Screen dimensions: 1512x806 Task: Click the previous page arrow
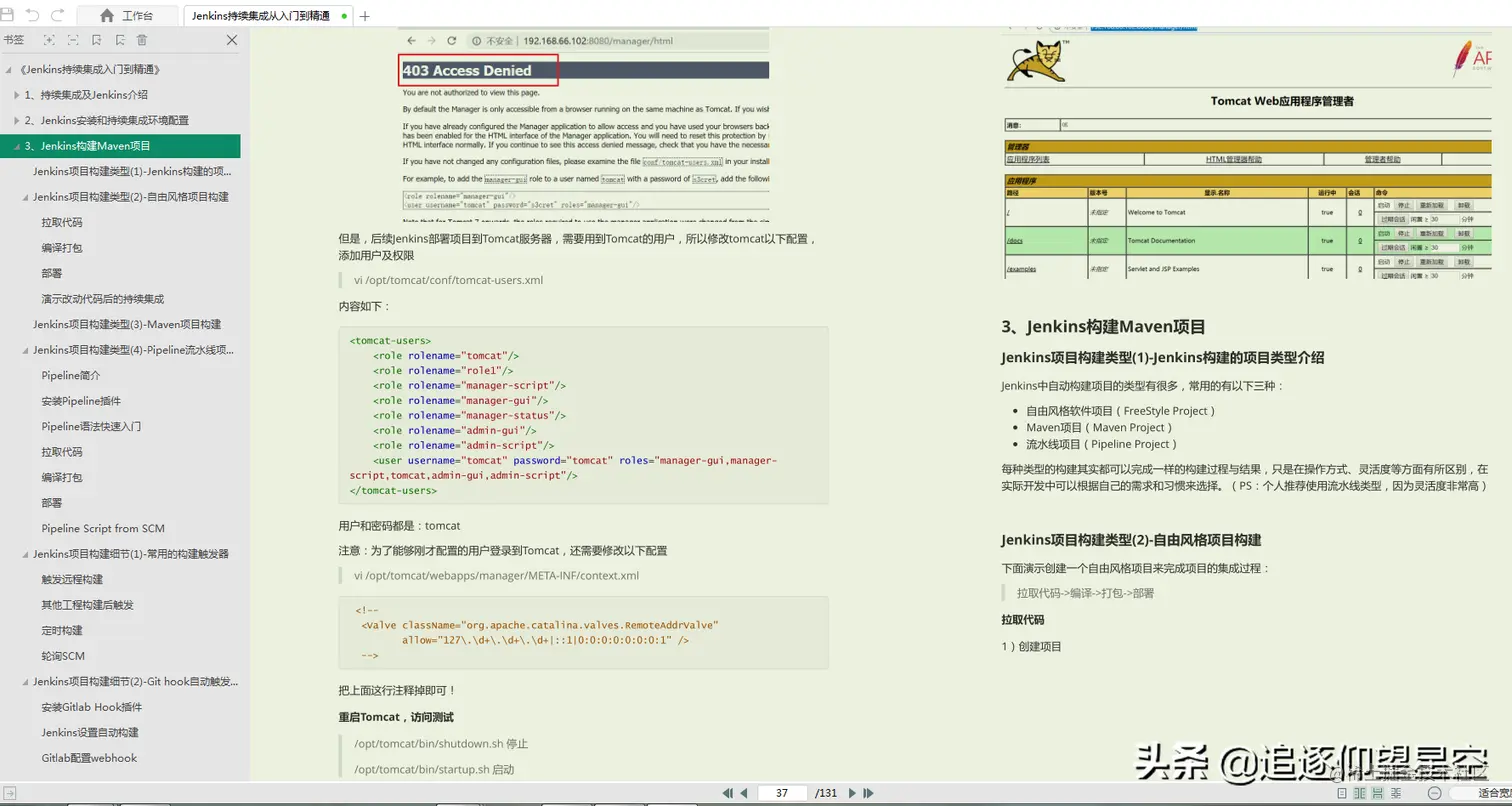click(744, 793)
